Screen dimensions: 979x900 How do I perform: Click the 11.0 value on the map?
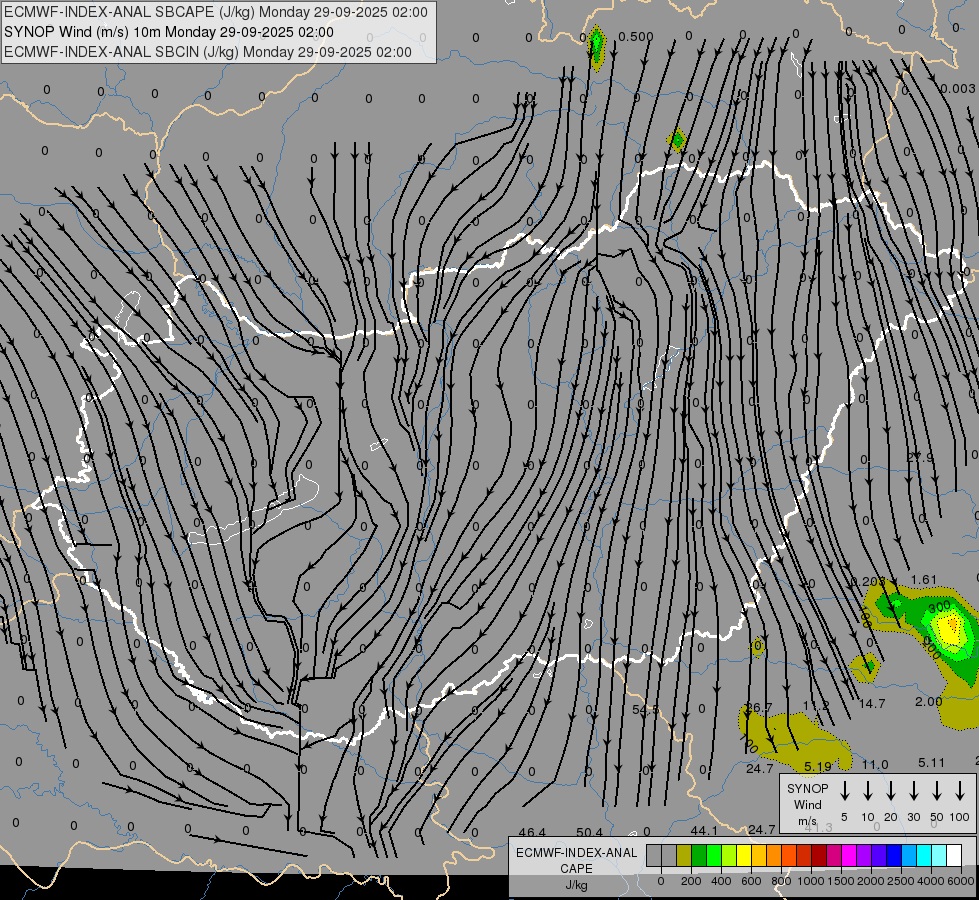[875, 765]
